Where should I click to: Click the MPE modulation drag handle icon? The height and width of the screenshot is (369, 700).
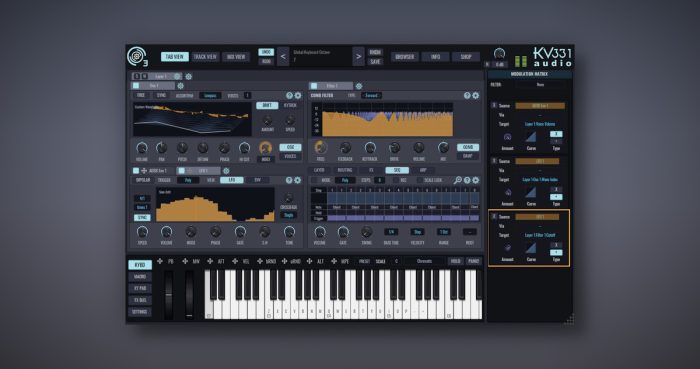(x=334, y=261)
